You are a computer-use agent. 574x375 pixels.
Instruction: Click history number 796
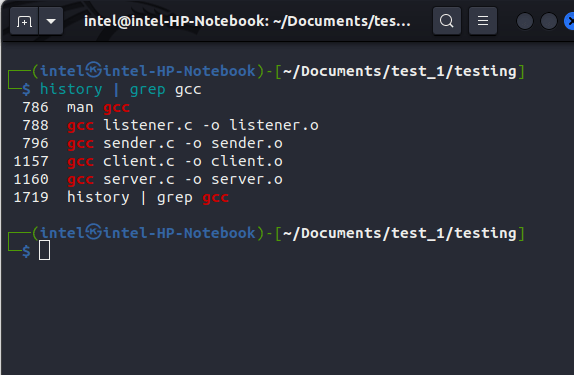click(x=36, y=144)
